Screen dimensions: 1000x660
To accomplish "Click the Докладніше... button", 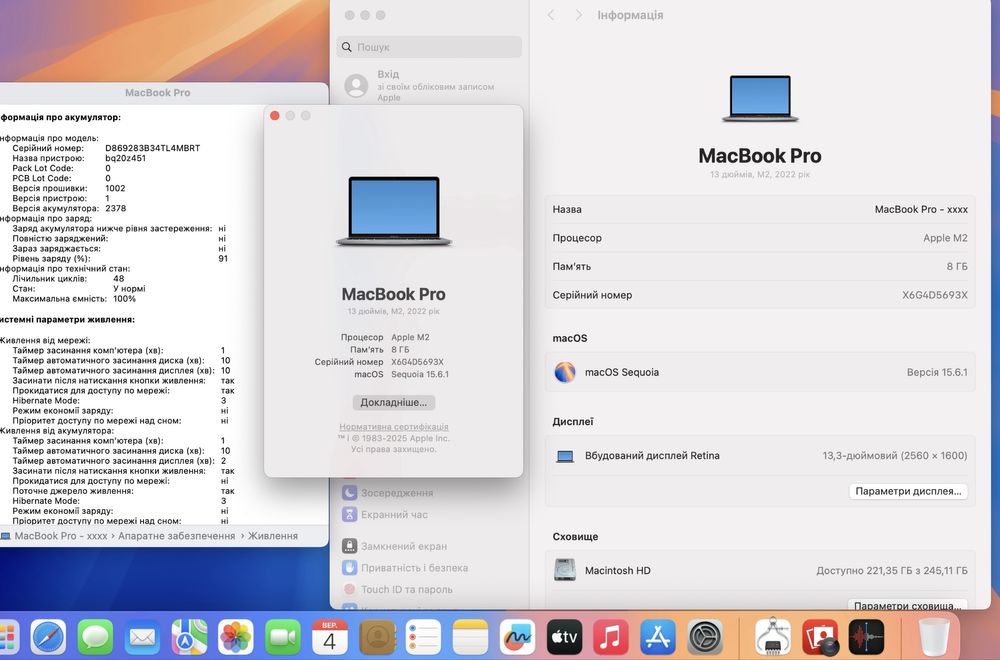I will (x=394, y=402).
